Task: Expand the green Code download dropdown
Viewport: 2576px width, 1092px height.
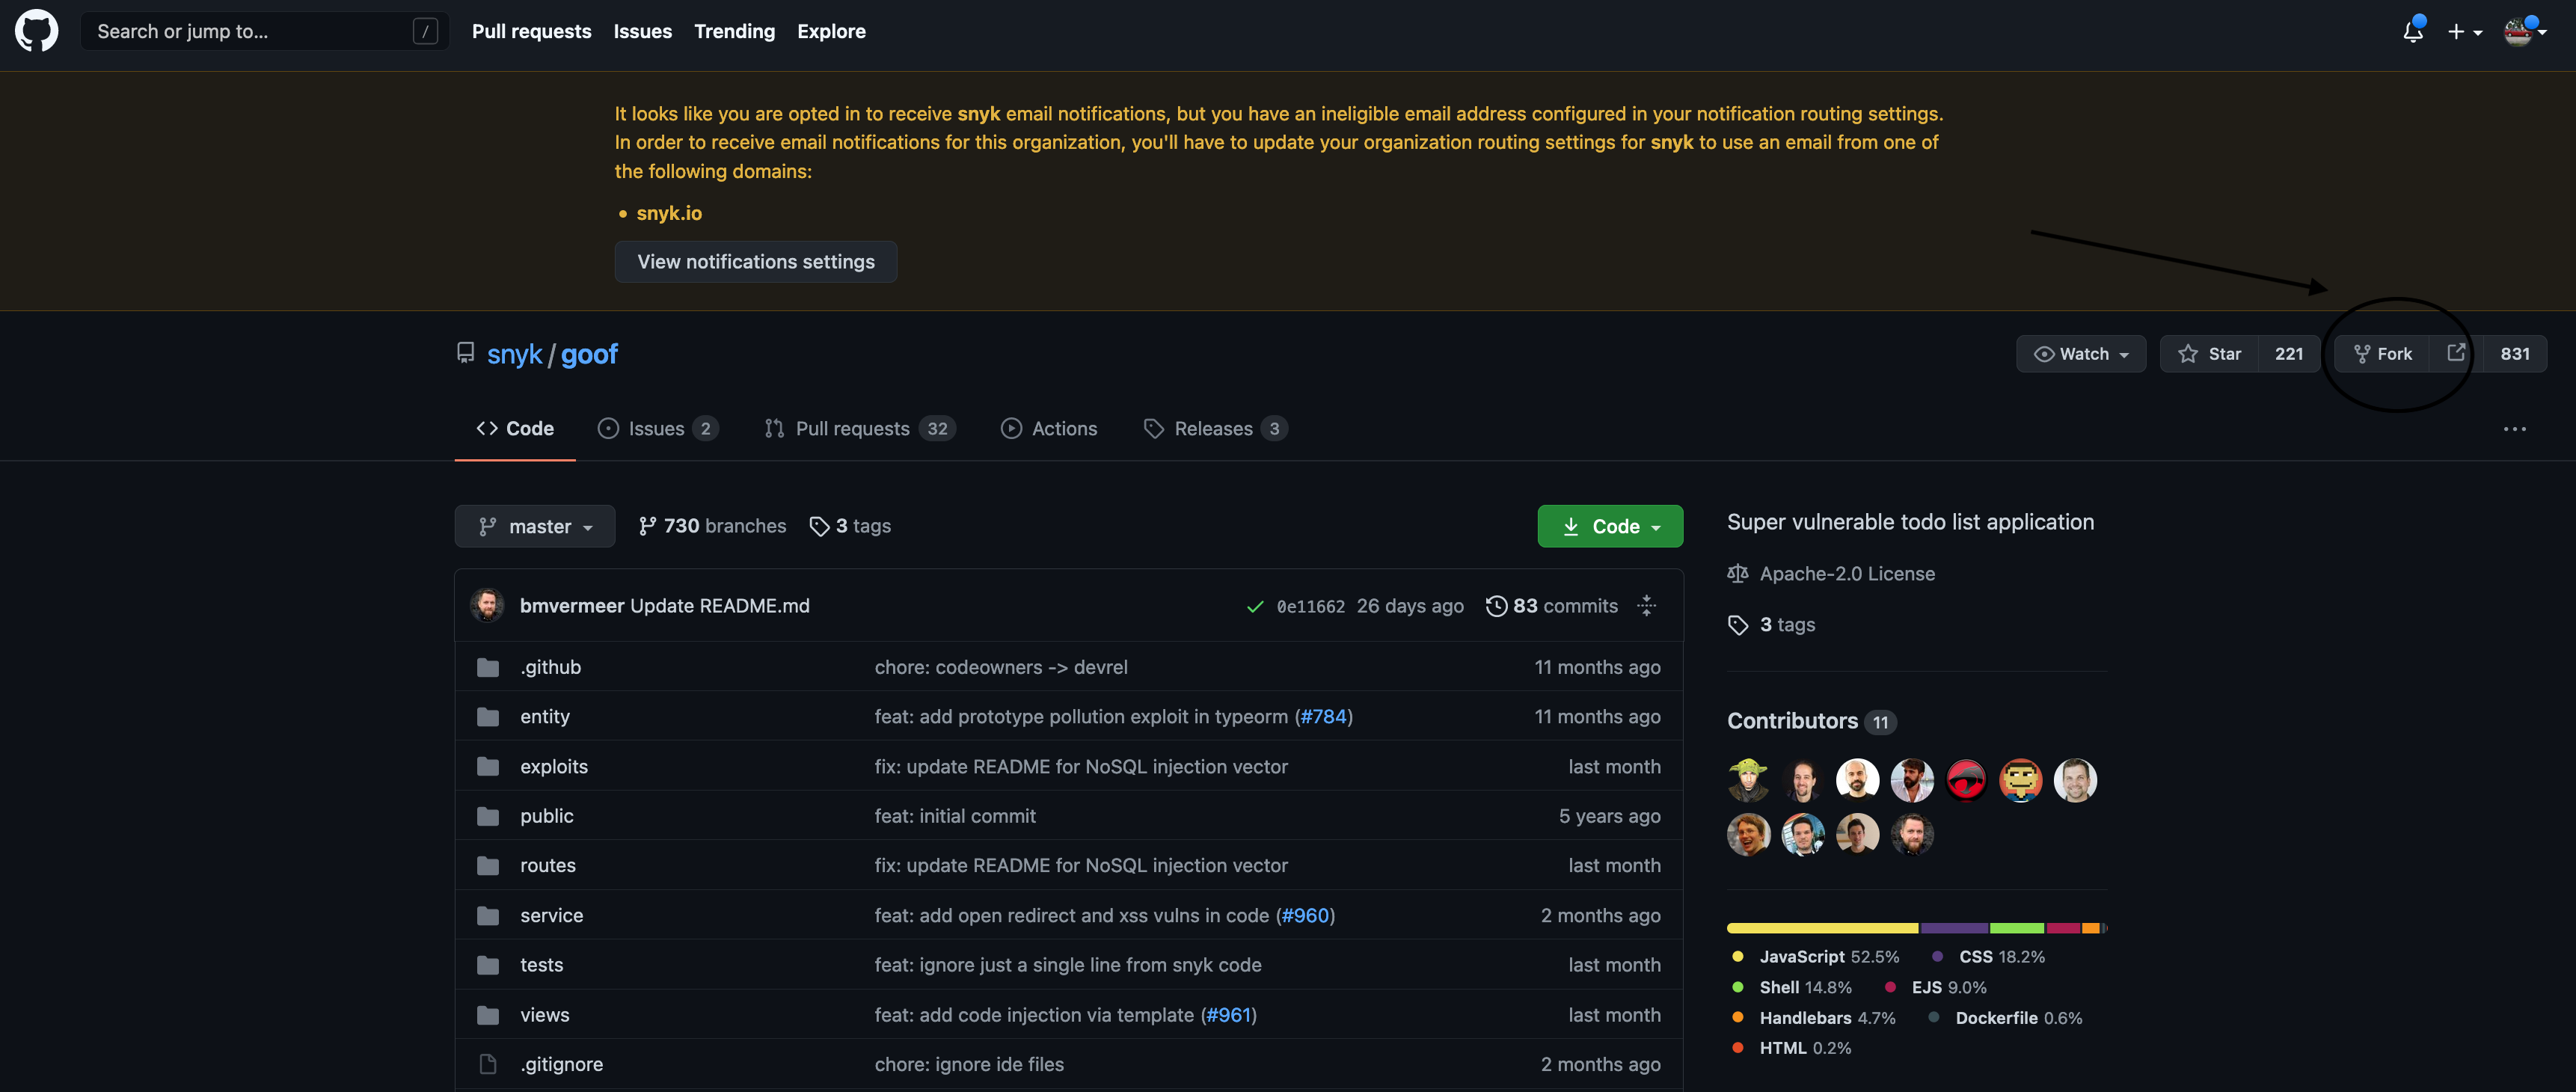Action: [x=1610, y=527]
